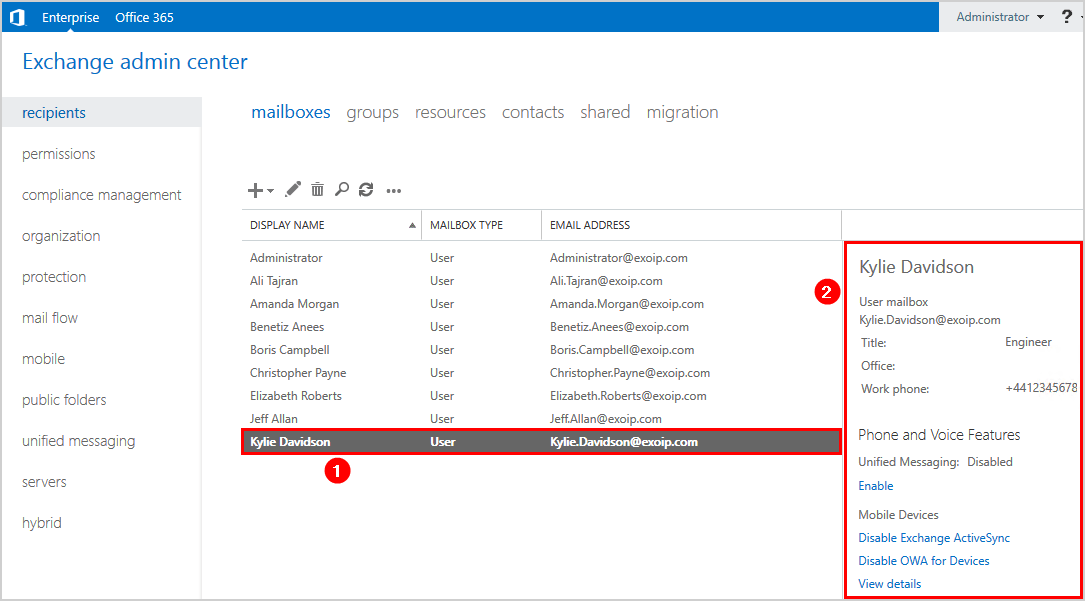This screenshot has height=601, width=1085.
Task: Delete the selected mailbox via trash icon
Action: [x=317, y=189]
